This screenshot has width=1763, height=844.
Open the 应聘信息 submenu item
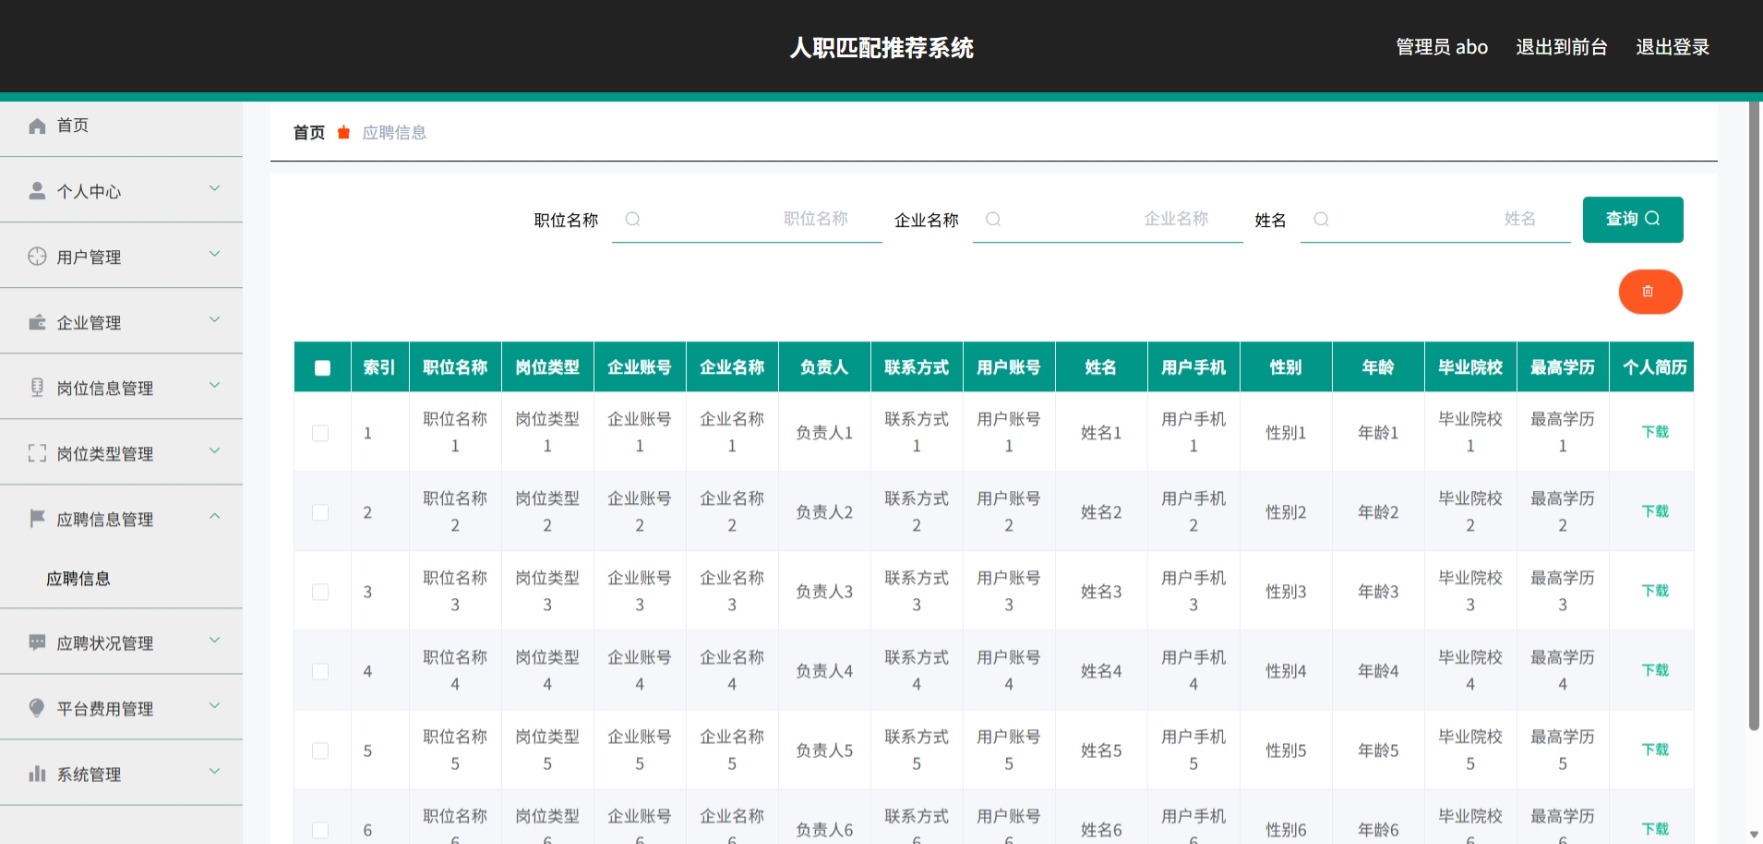78,579
